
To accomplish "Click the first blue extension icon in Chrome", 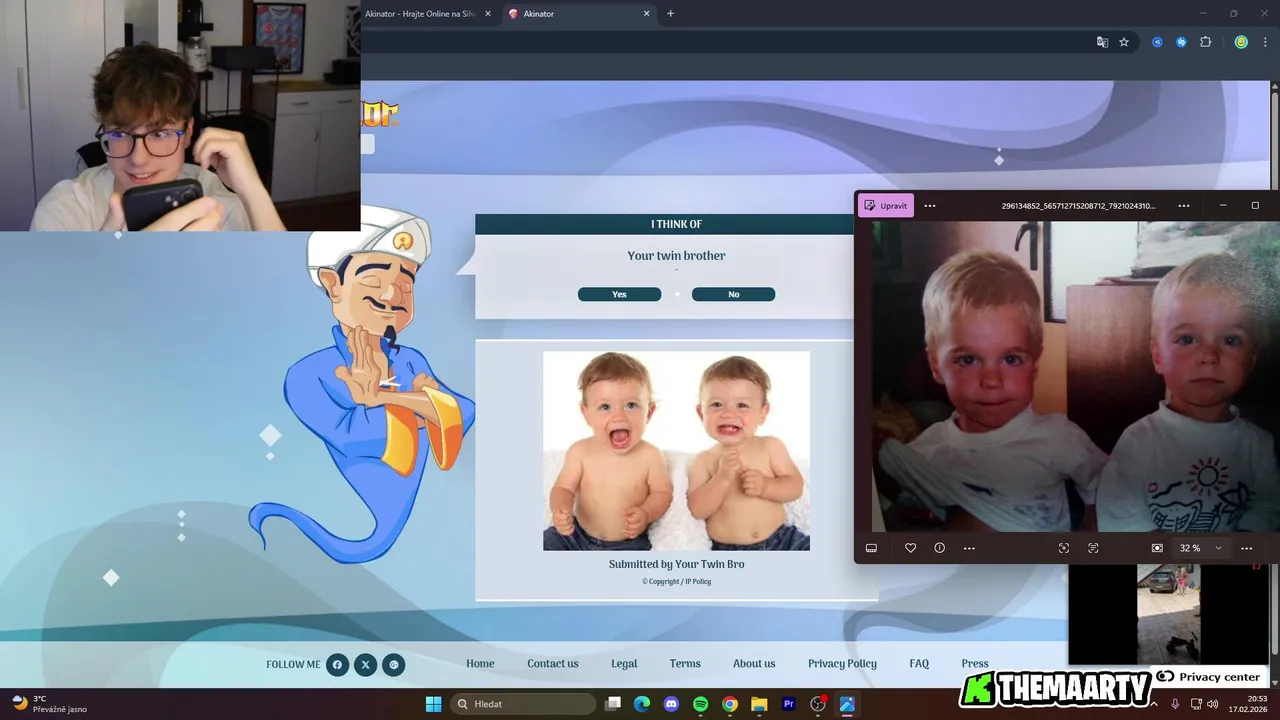I will point(1157,42).
